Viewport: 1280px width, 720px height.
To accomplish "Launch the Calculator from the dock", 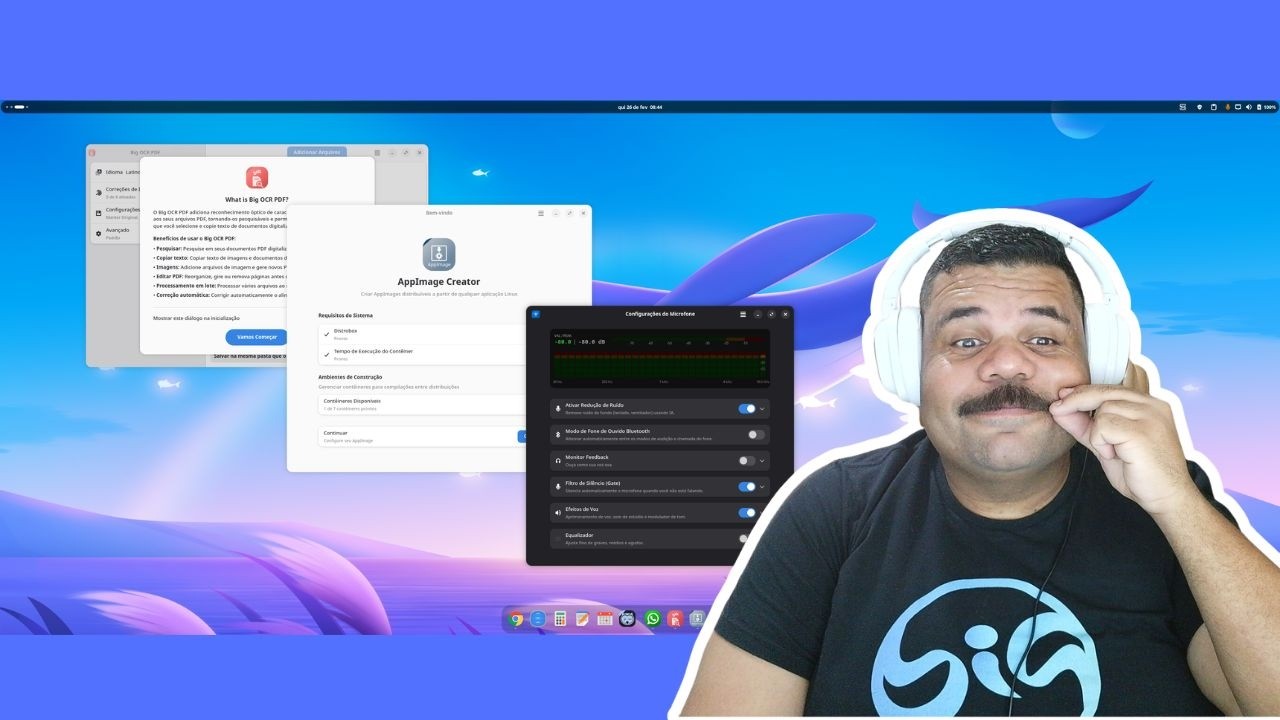I will coord(560,619).
